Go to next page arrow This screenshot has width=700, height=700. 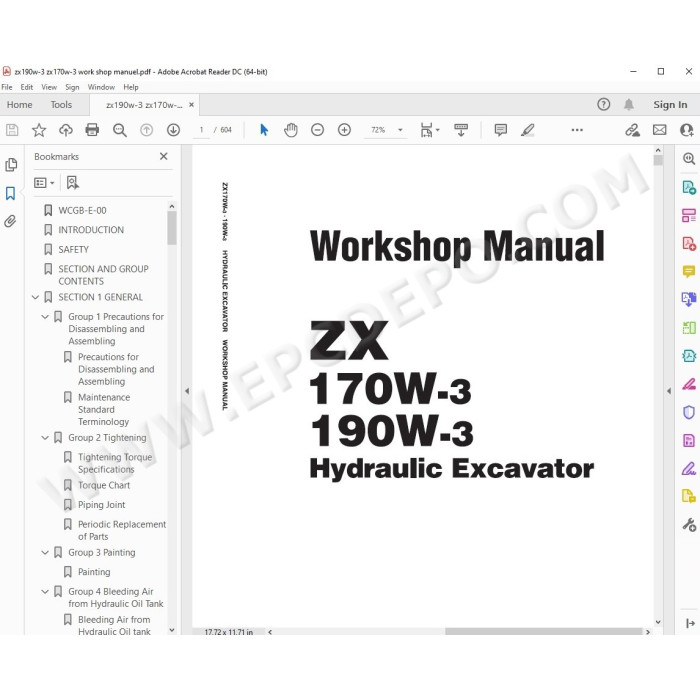coord(173,130)
